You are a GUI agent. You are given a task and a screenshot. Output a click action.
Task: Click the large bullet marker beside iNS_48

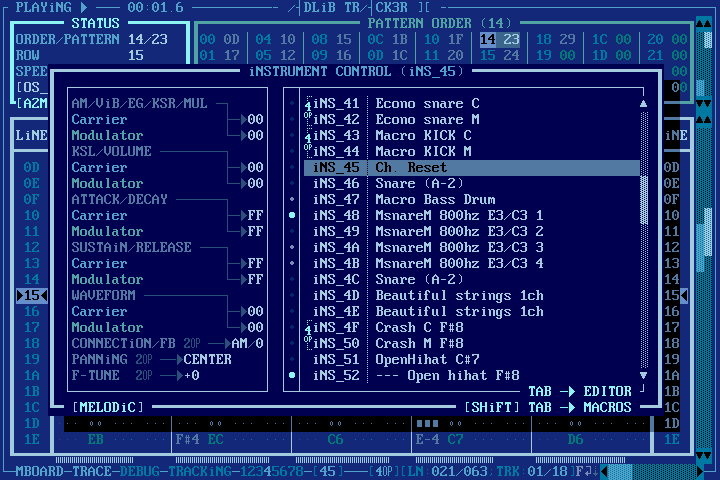[292, 215]
